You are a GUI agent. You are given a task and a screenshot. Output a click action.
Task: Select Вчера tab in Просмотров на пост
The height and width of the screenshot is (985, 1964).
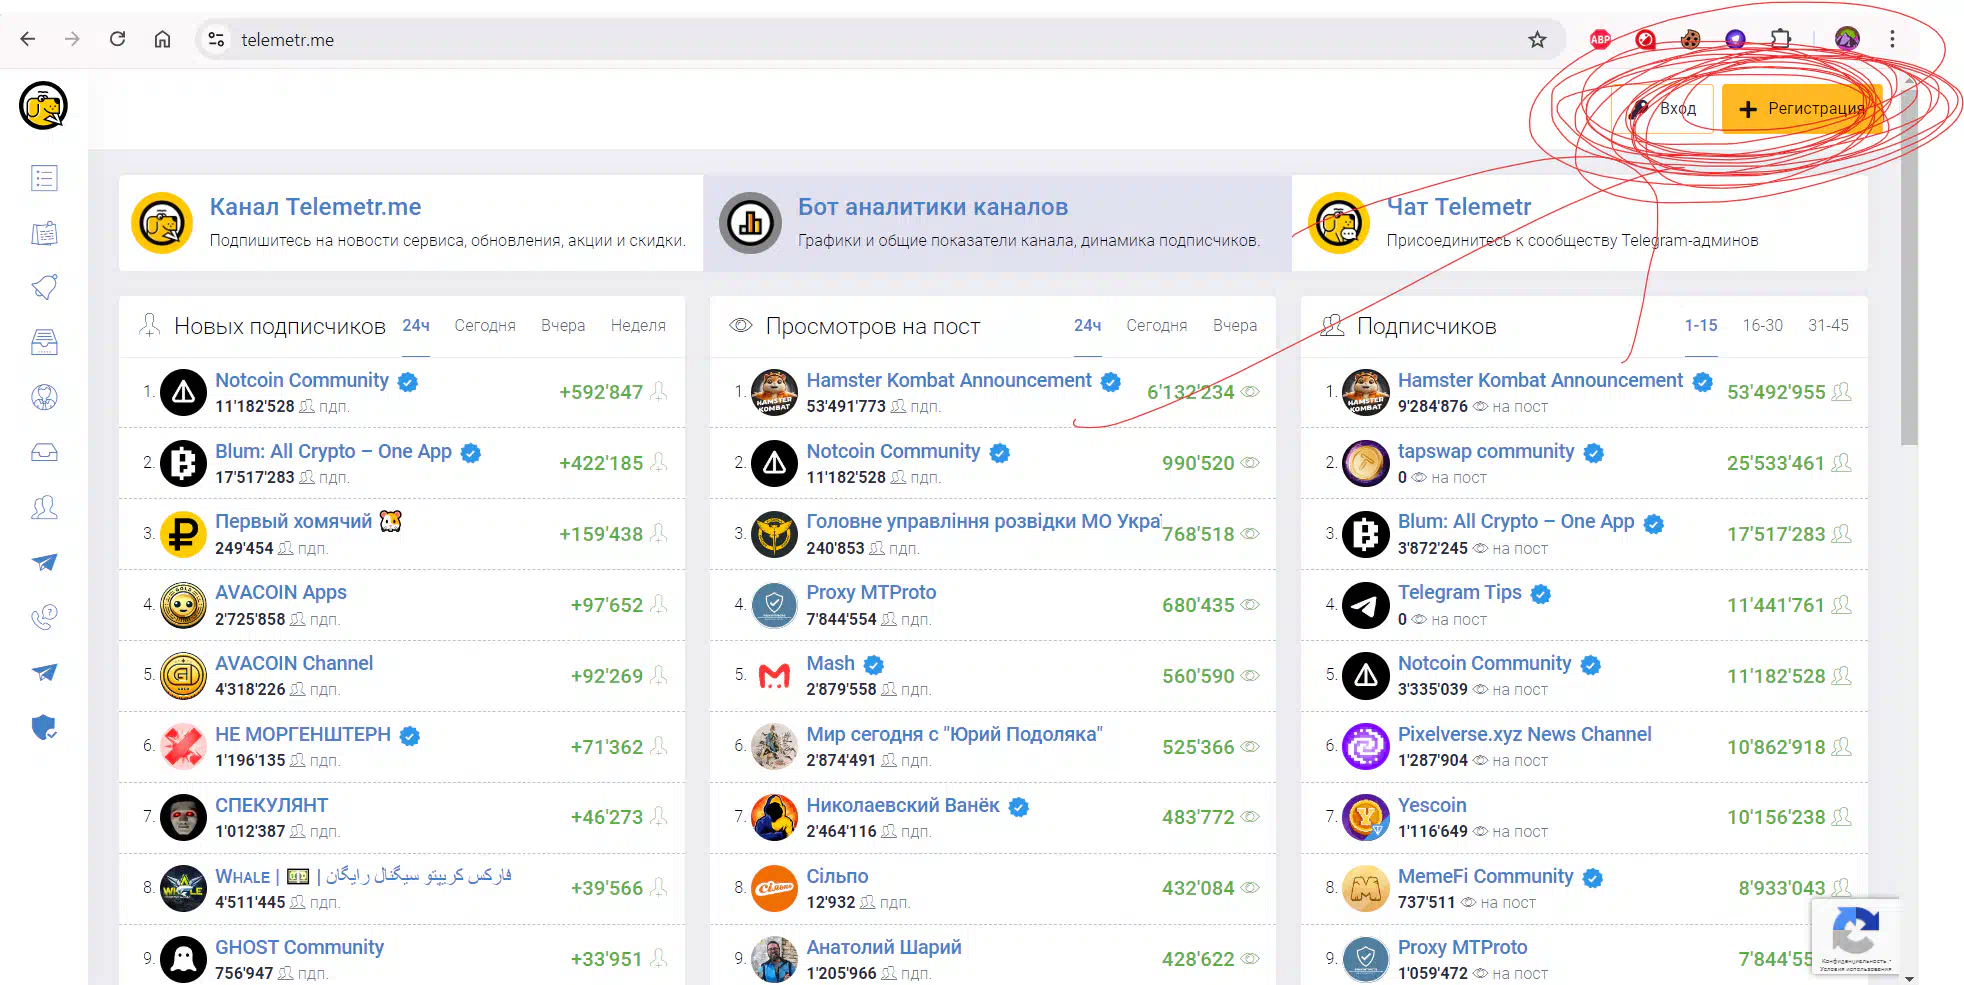1235,326
